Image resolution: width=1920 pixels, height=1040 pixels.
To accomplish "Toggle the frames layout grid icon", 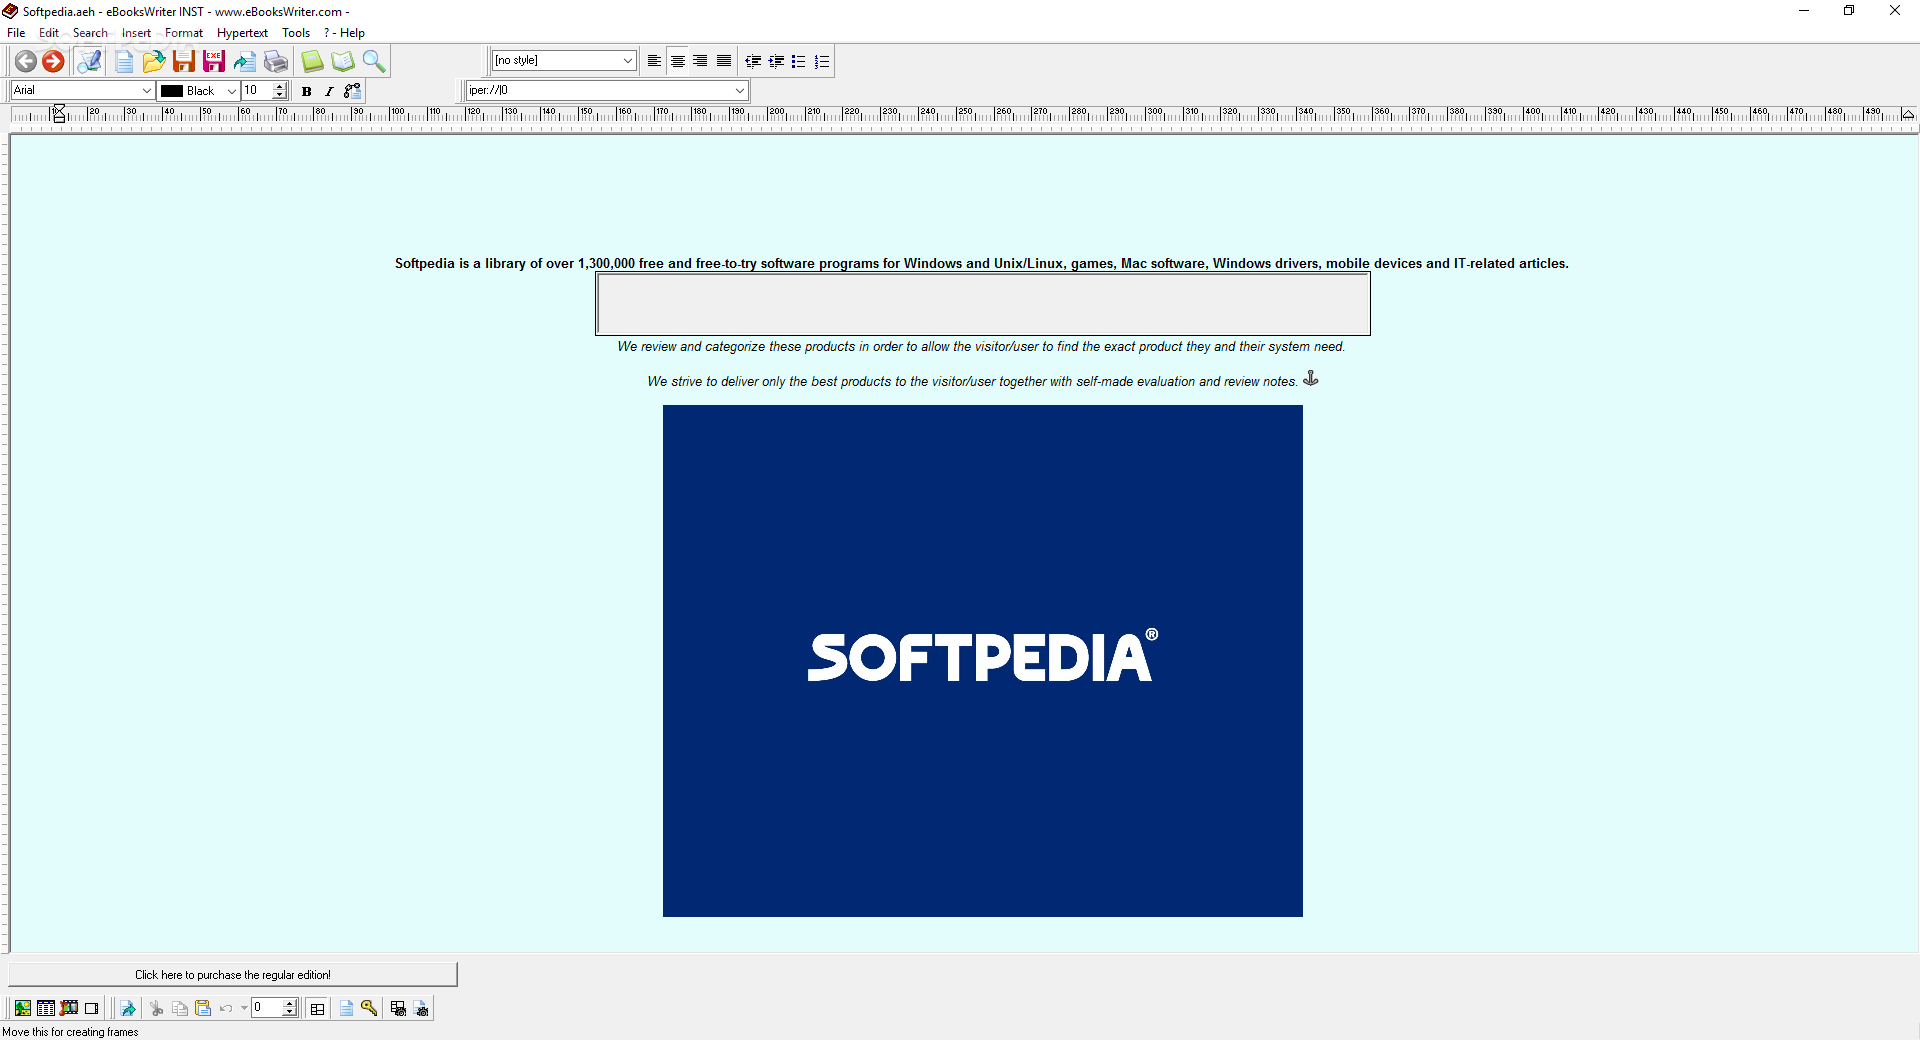I will pos(317,1008).
